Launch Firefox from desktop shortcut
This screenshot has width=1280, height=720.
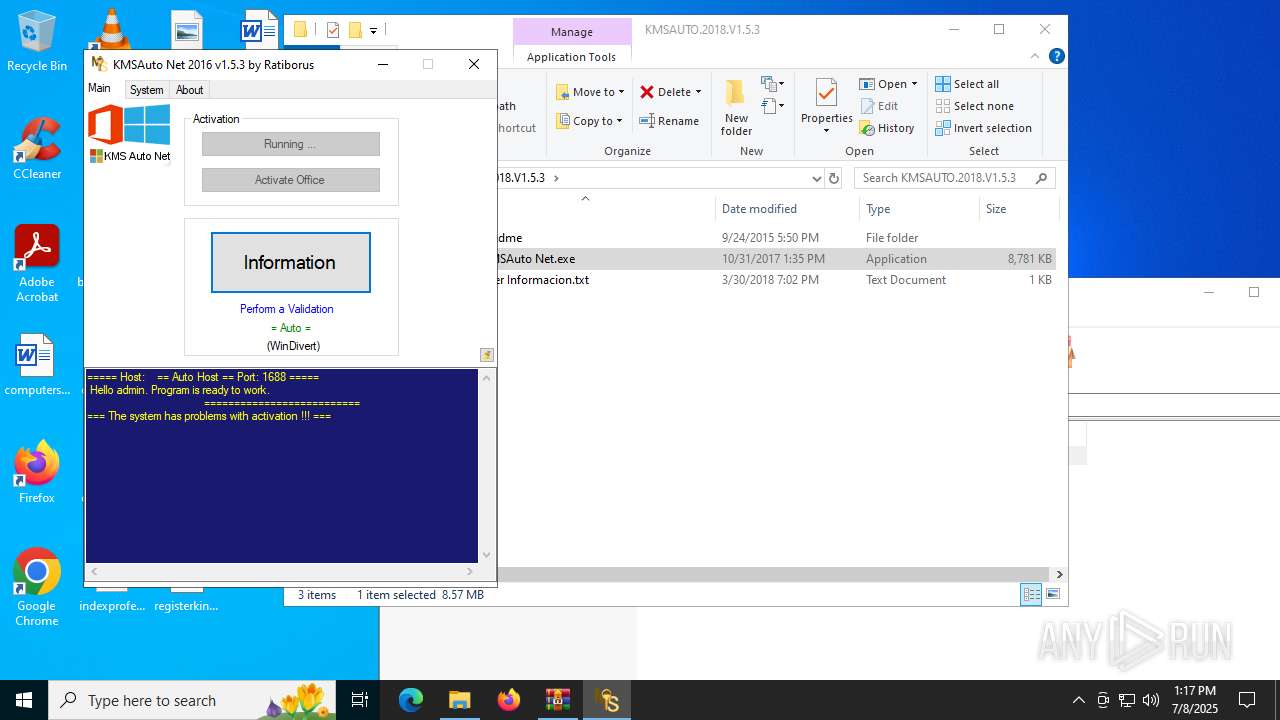[37, 472]
